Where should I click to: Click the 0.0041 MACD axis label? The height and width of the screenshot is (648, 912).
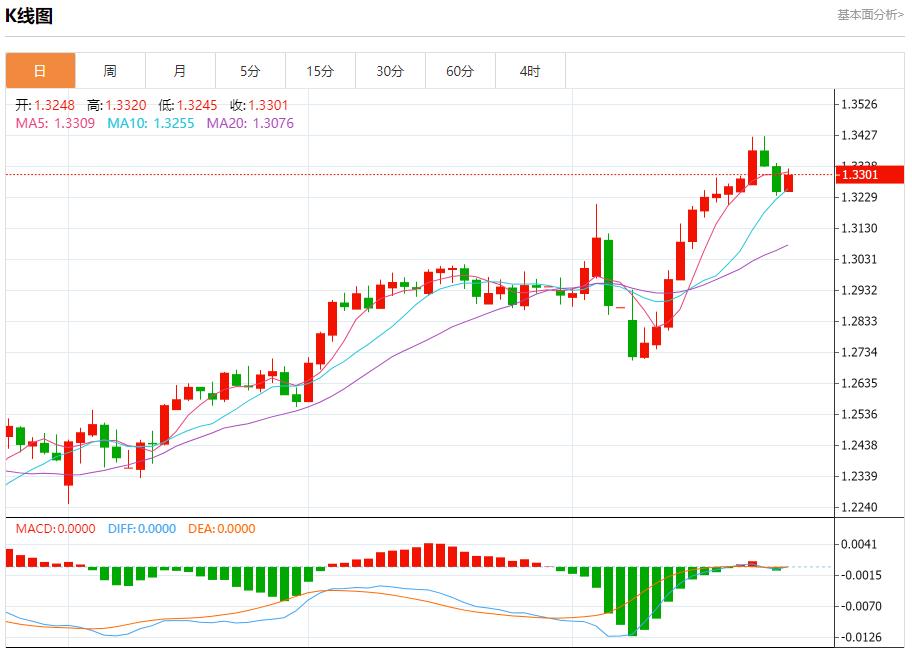coord(859,544)
